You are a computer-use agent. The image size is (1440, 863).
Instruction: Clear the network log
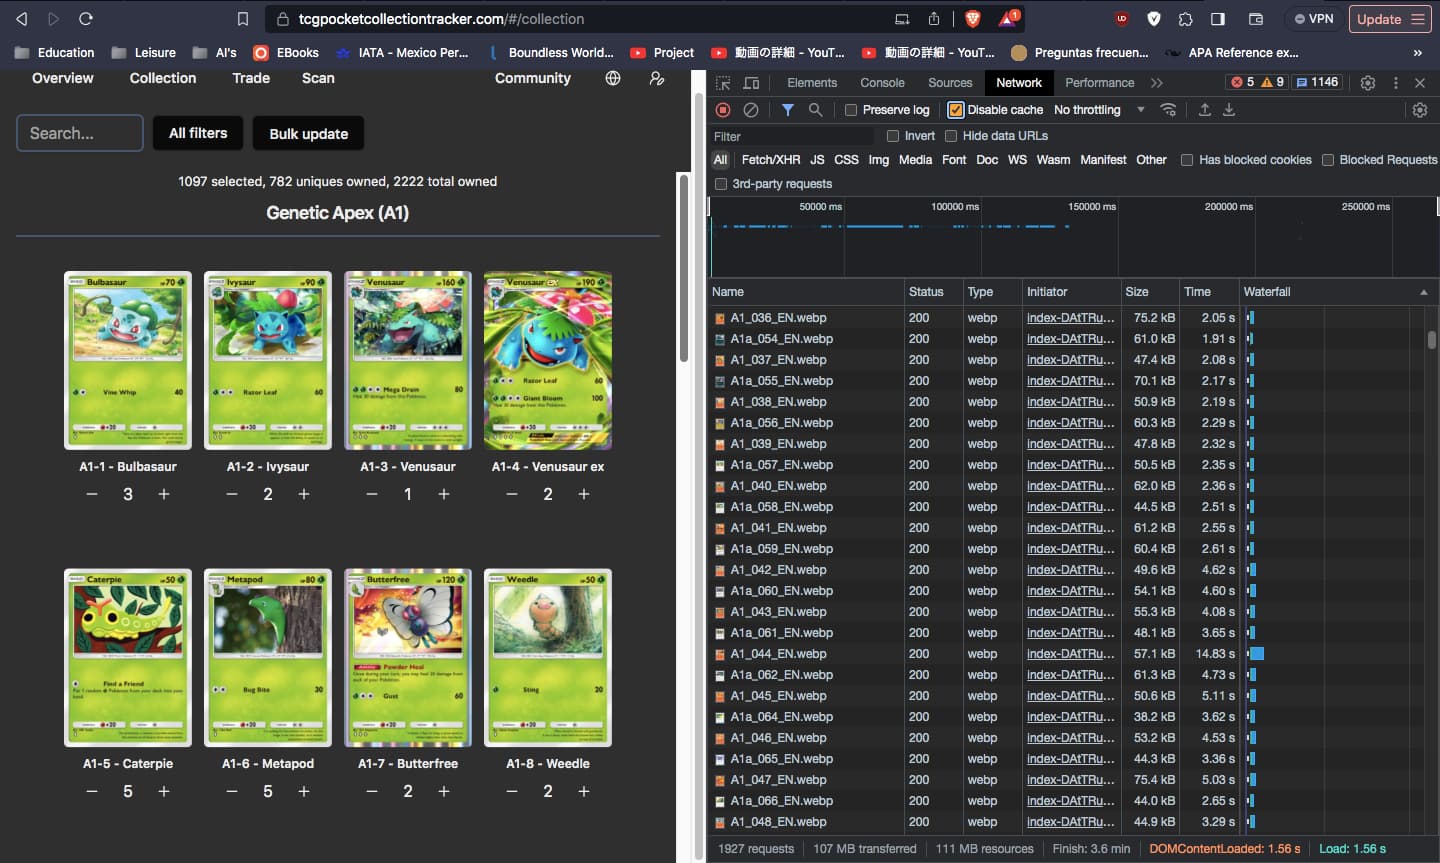click(x=751, y=110)
